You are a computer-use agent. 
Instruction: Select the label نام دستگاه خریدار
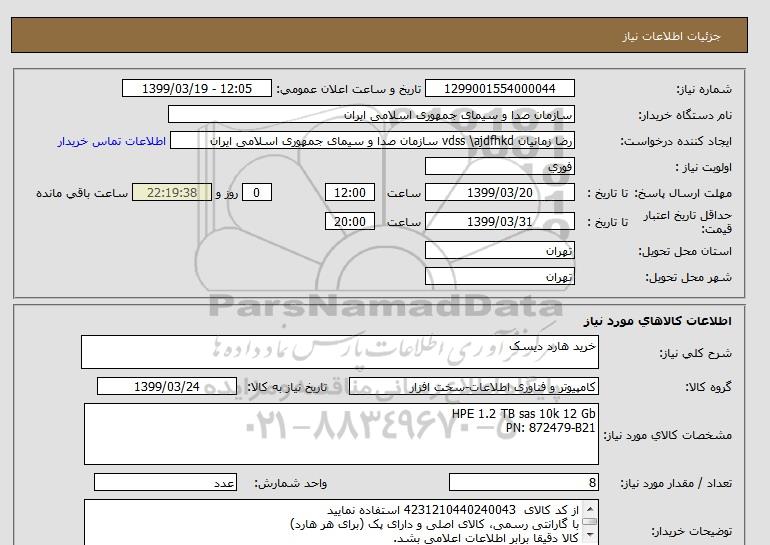[x=685, y=115]
